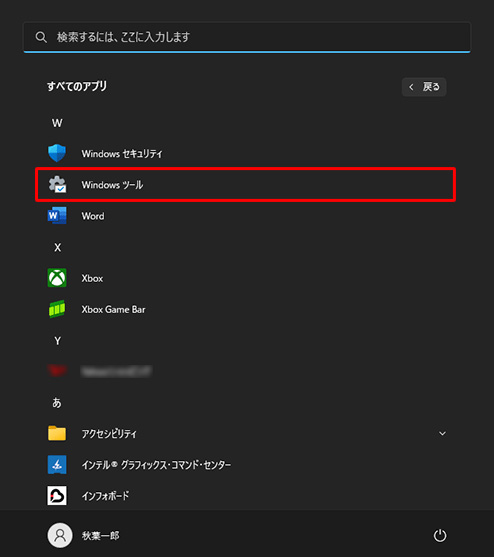Click the アクセシビリティ folder icon
Screen dimensions: 494x557
coord(57,433)
